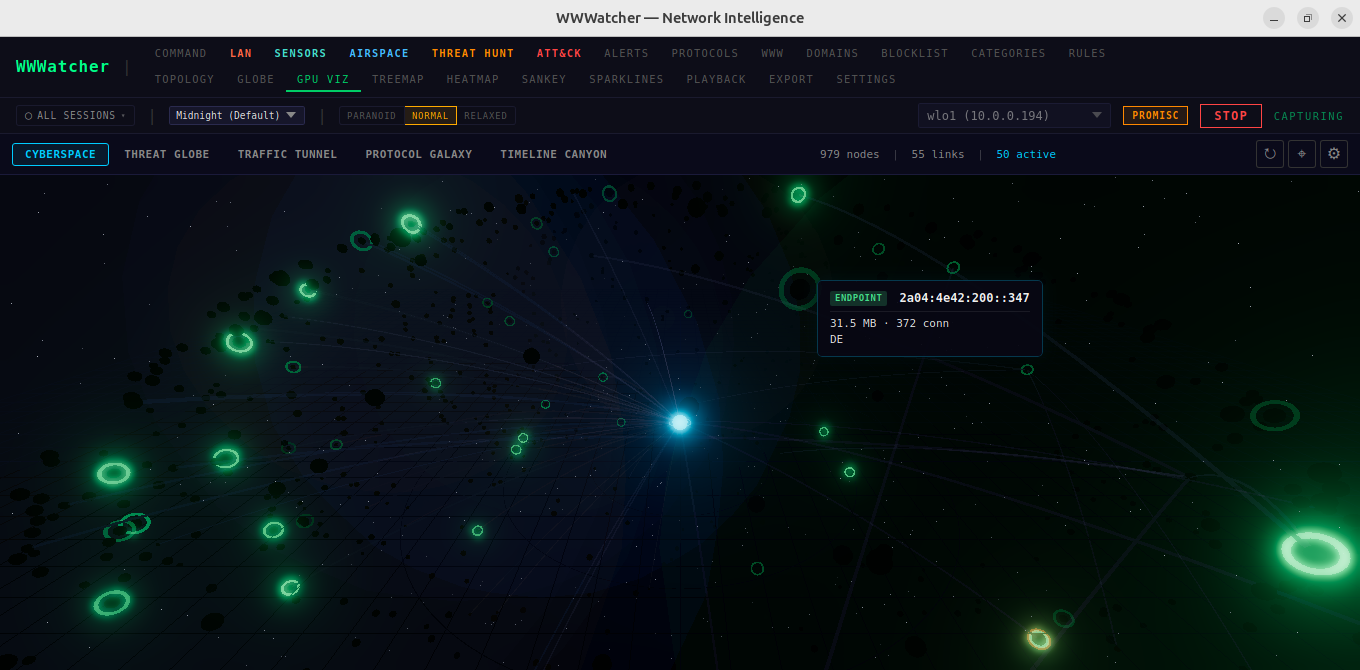The height and width of the screenshot is (670, 1360).
Task: Open the LAN section
Action: [x=241, y=53]
